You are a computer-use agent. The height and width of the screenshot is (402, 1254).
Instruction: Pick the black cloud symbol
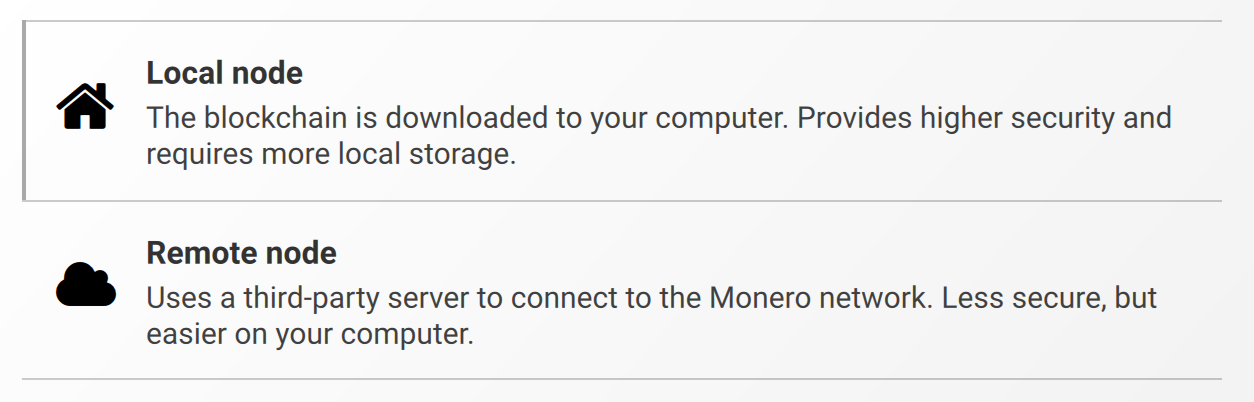pyautogui.click(x=85, y=285)
